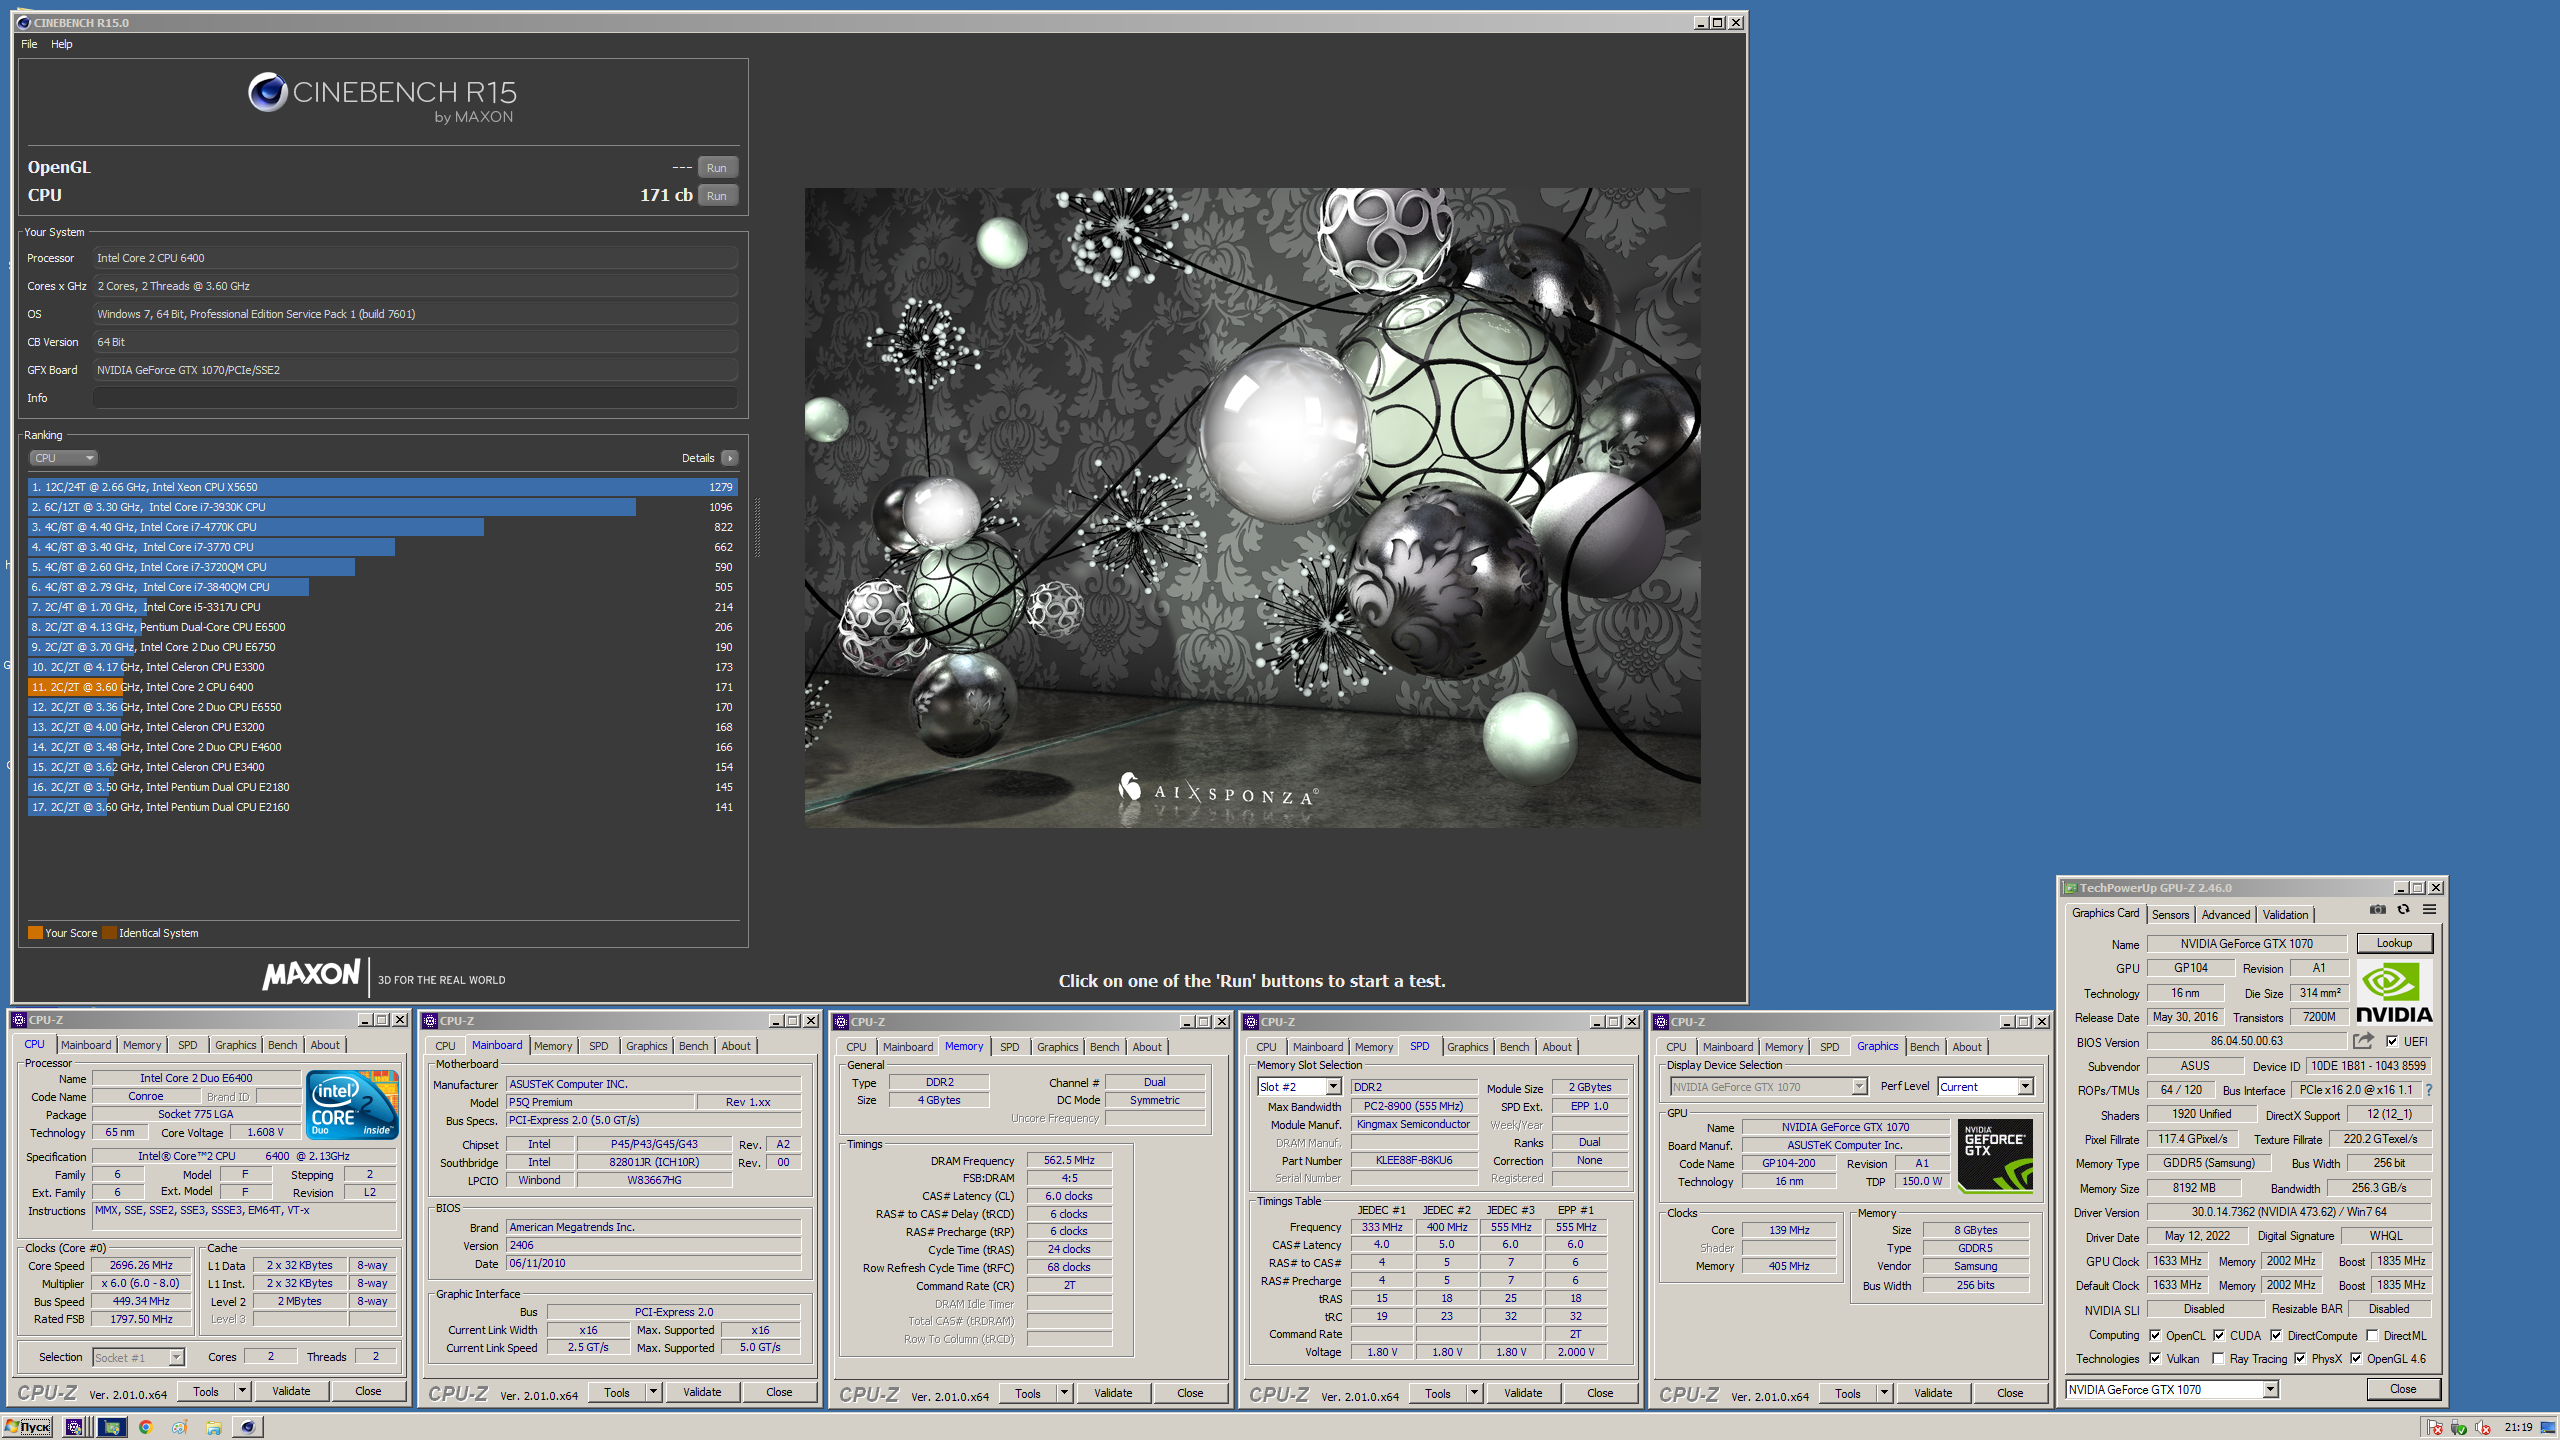
Task: Toggle the CUDA checkbox
Action: pos(2218,1335)
